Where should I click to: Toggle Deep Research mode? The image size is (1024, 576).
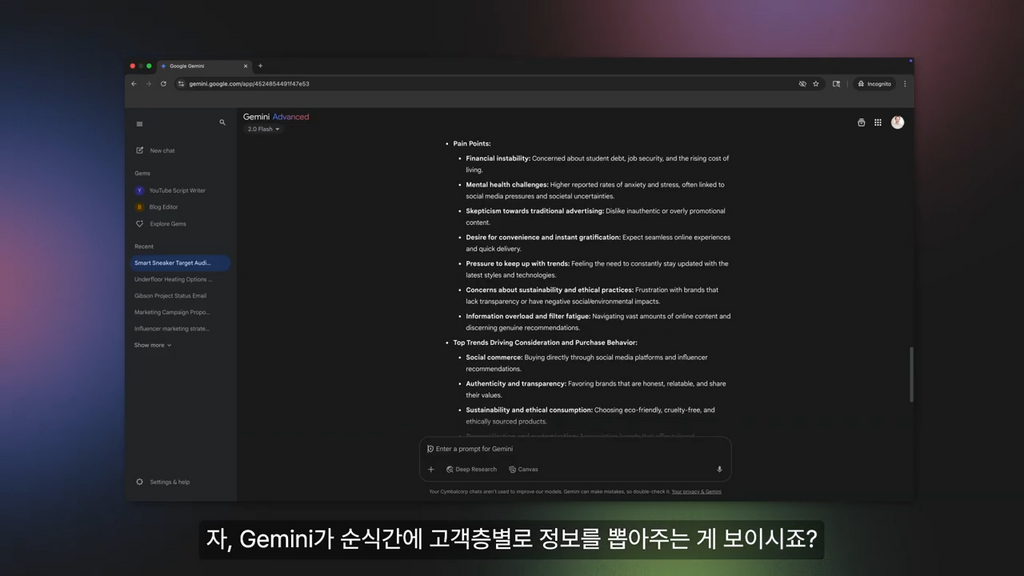pos(472,470)
